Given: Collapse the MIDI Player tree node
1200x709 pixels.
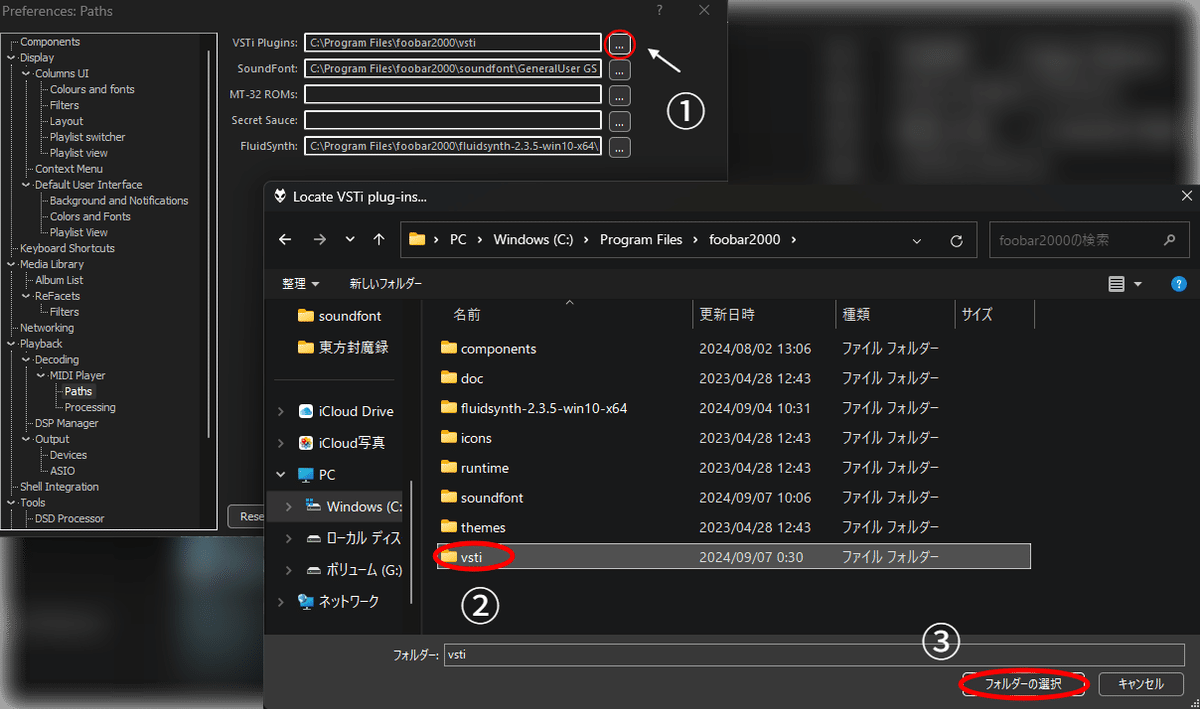Looking at the screenshot, I should coord(42,376).
